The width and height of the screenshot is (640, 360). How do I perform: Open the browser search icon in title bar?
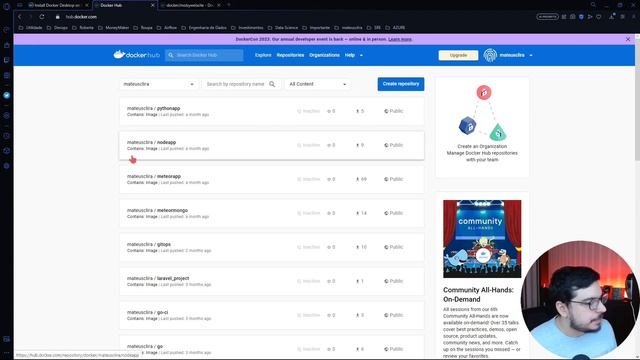coord(593,5)
